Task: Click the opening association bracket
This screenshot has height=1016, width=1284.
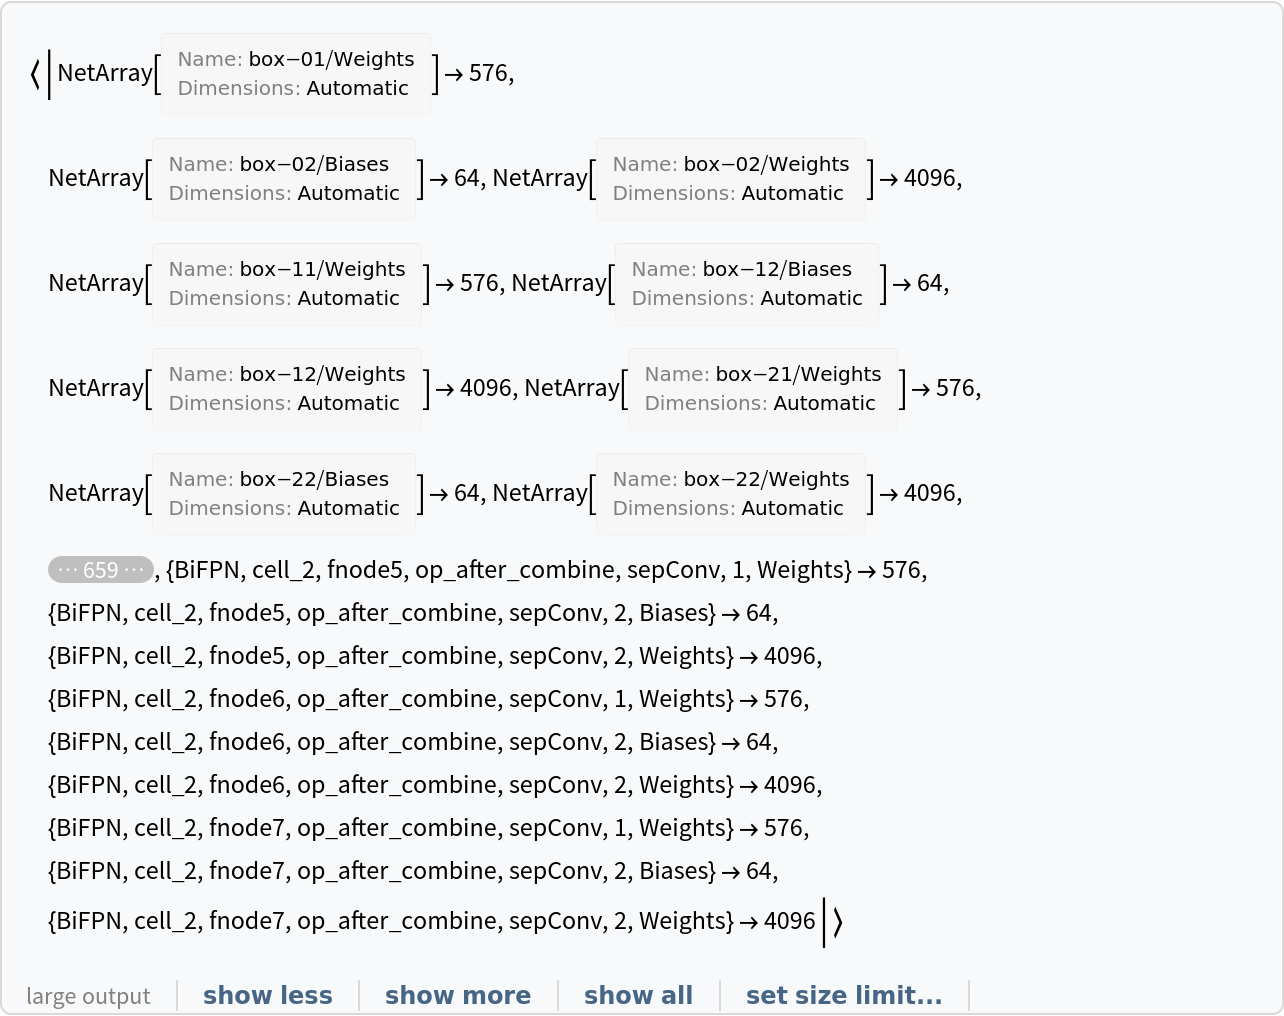Action: click(36, 74)
